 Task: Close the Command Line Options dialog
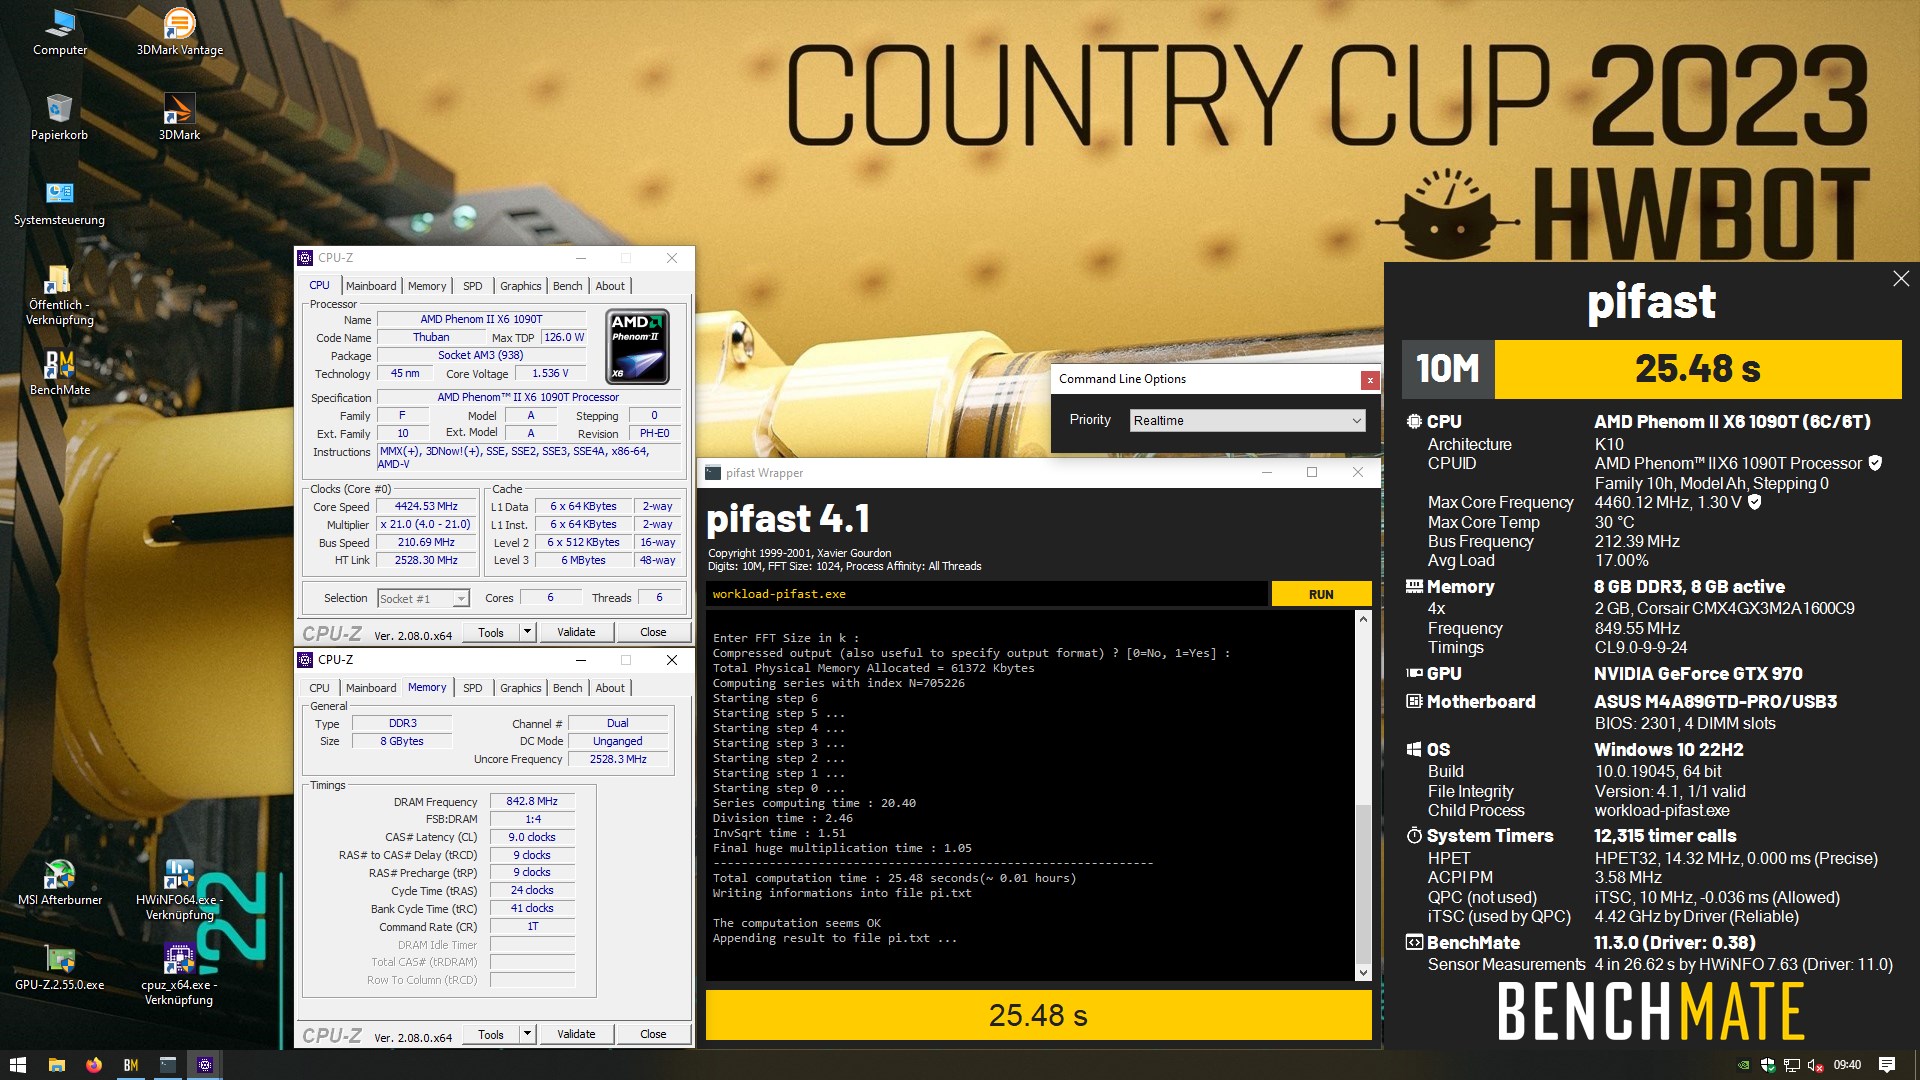[1370, 380]
